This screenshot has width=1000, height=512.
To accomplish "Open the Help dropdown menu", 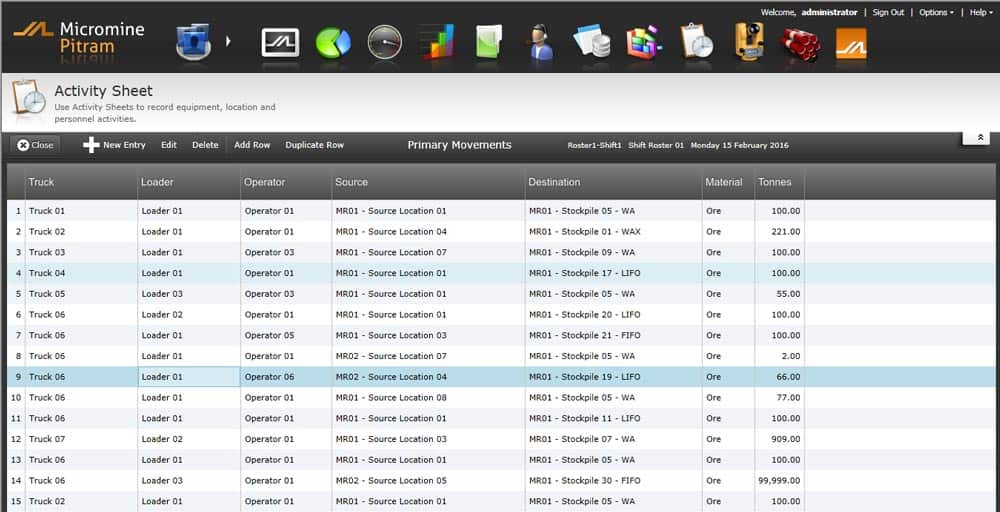I will (x=982, y=12).
